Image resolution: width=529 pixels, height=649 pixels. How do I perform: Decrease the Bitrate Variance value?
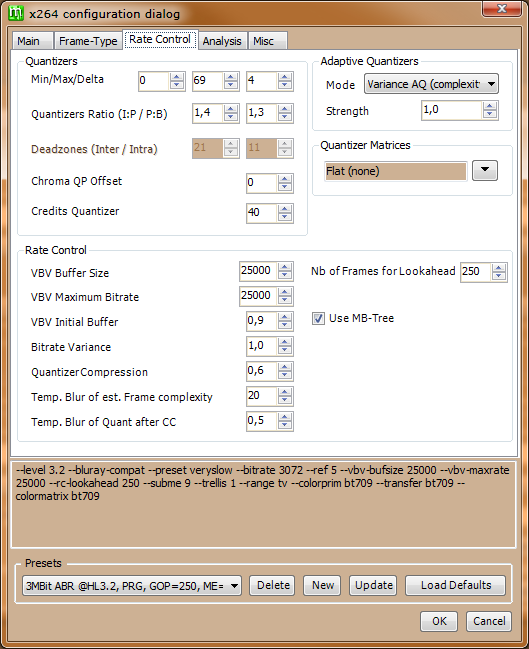[x=285, y=351]
